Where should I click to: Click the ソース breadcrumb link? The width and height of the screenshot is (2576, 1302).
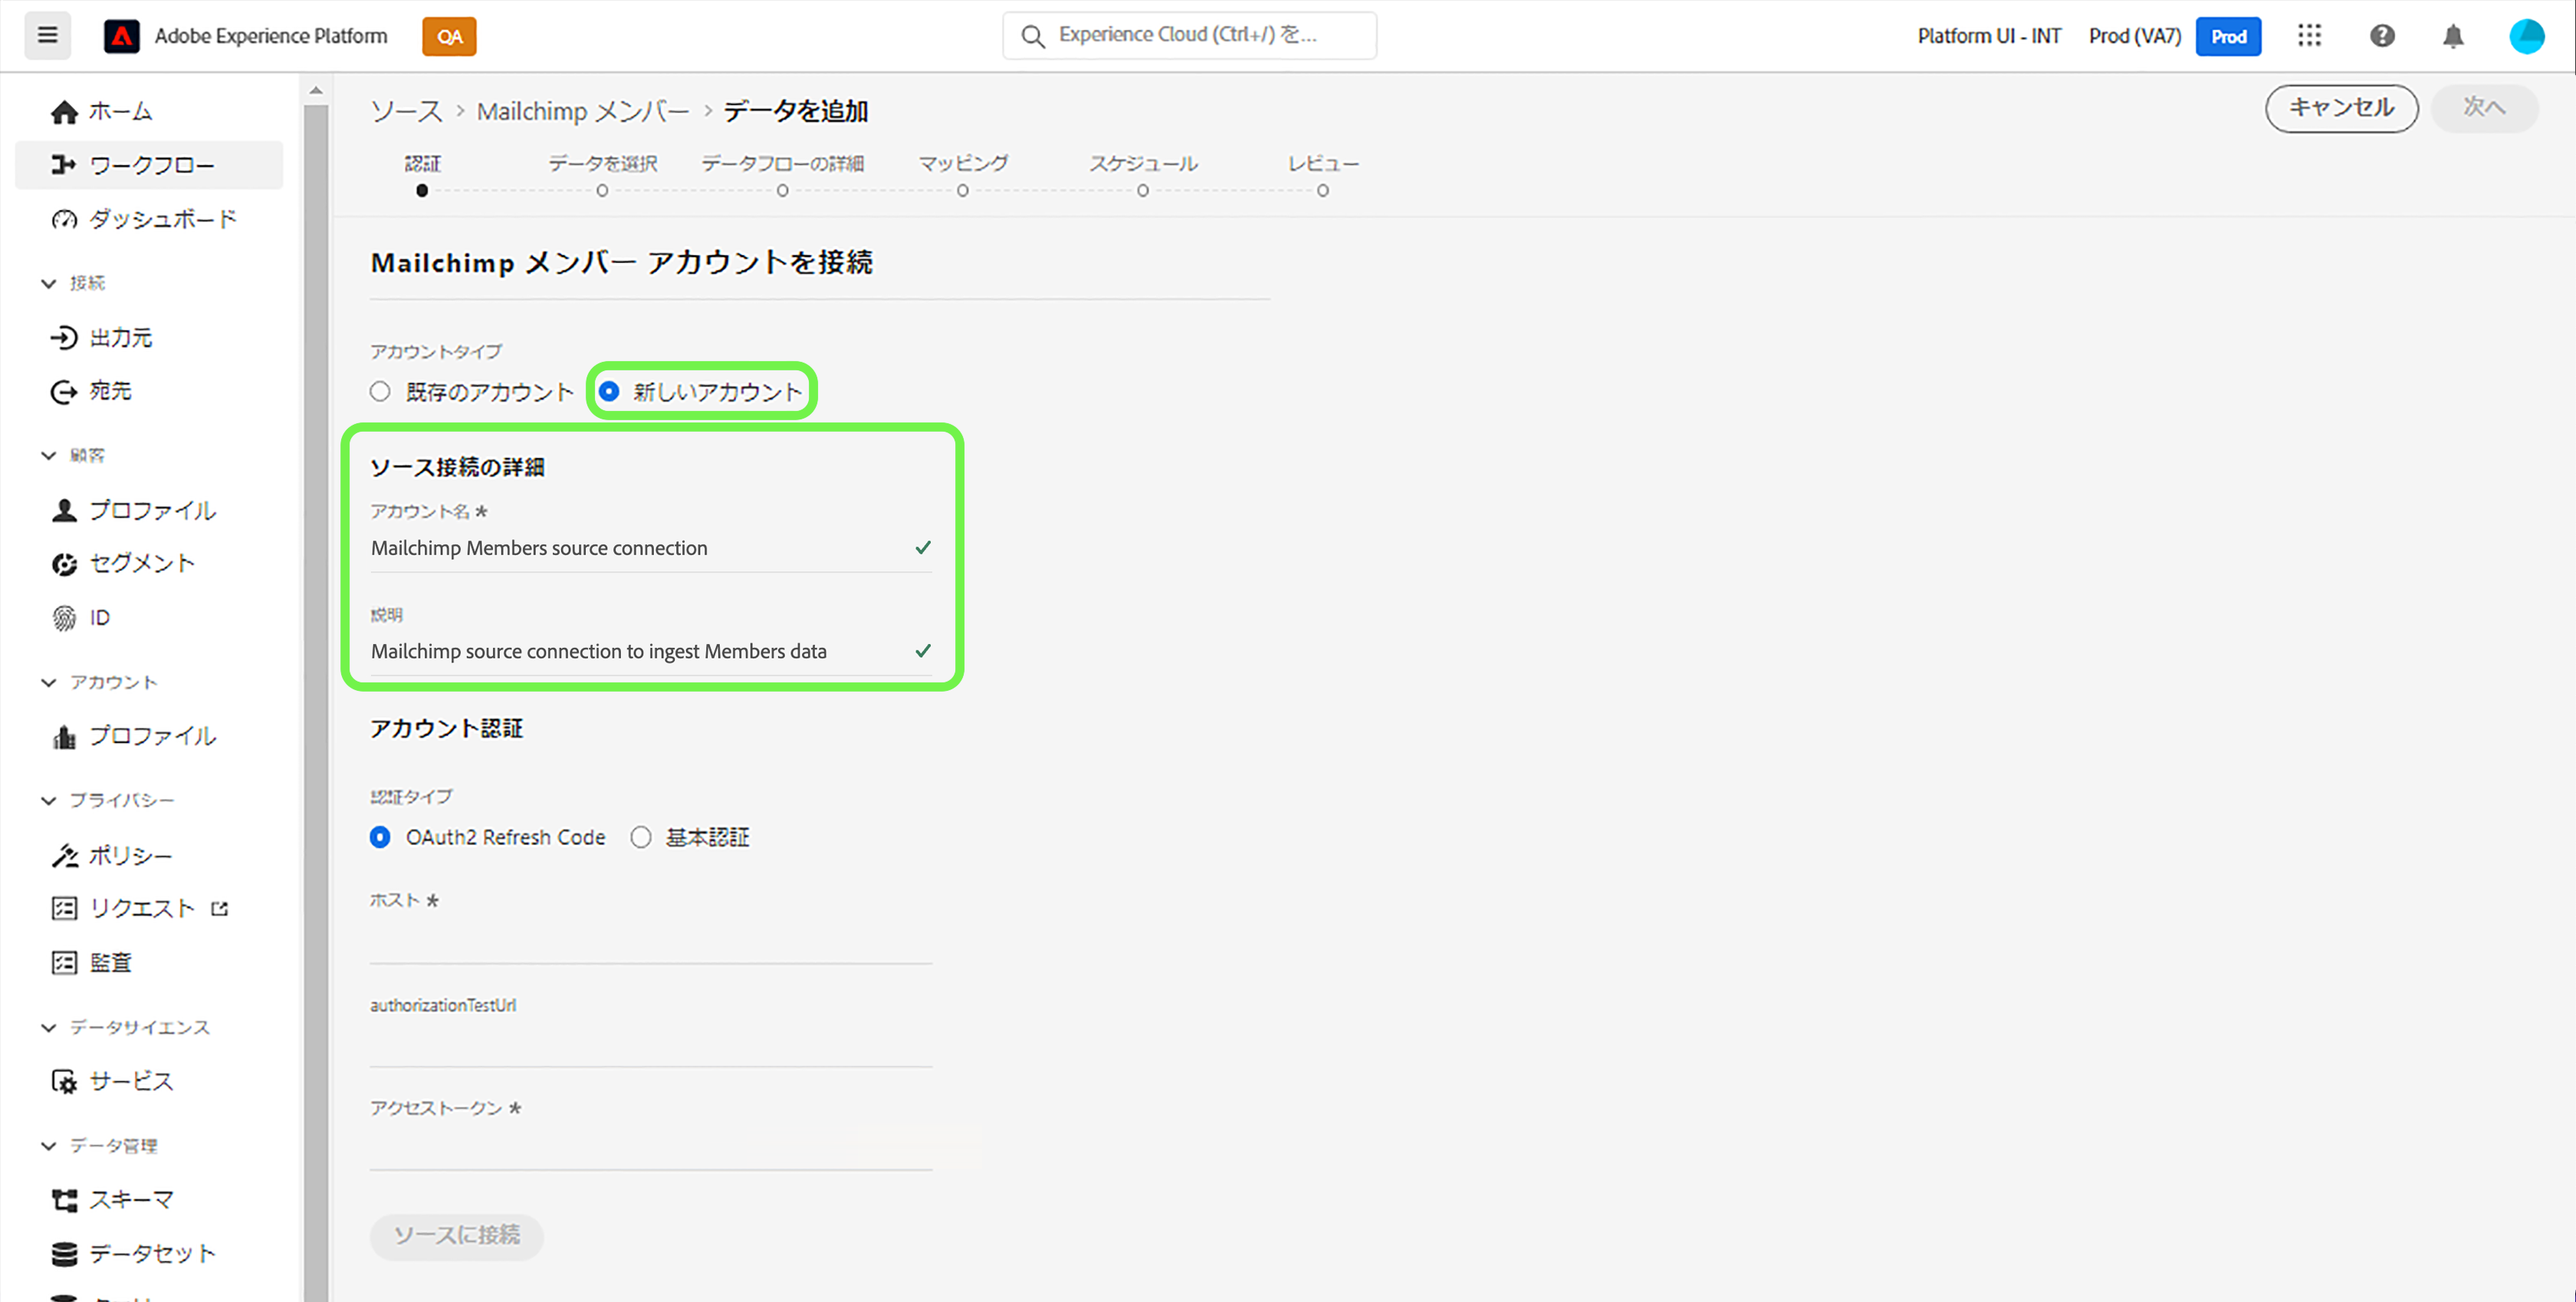[x=406, y=111]
